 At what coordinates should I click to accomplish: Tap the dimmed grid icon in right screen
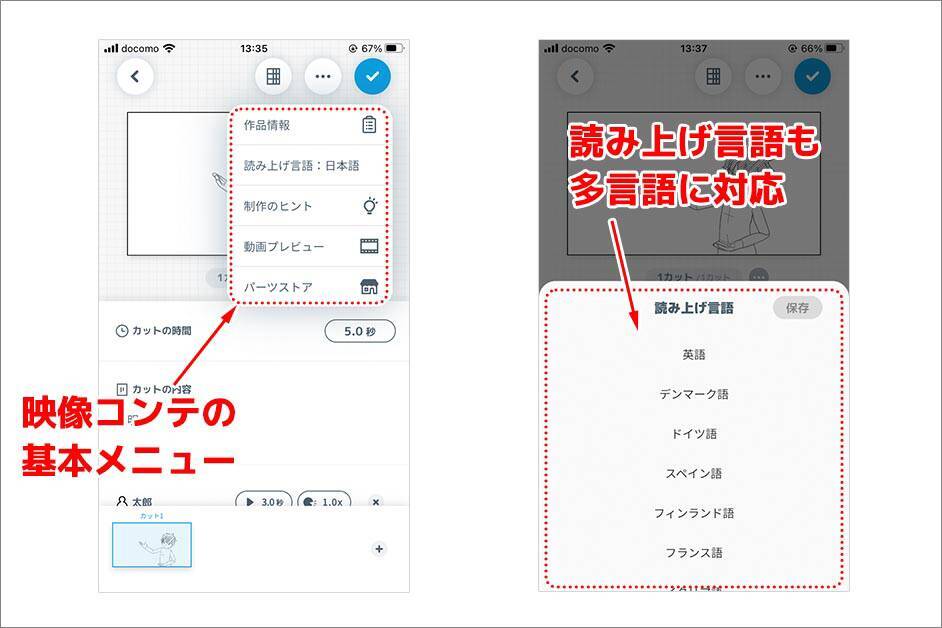coord(713,76)
